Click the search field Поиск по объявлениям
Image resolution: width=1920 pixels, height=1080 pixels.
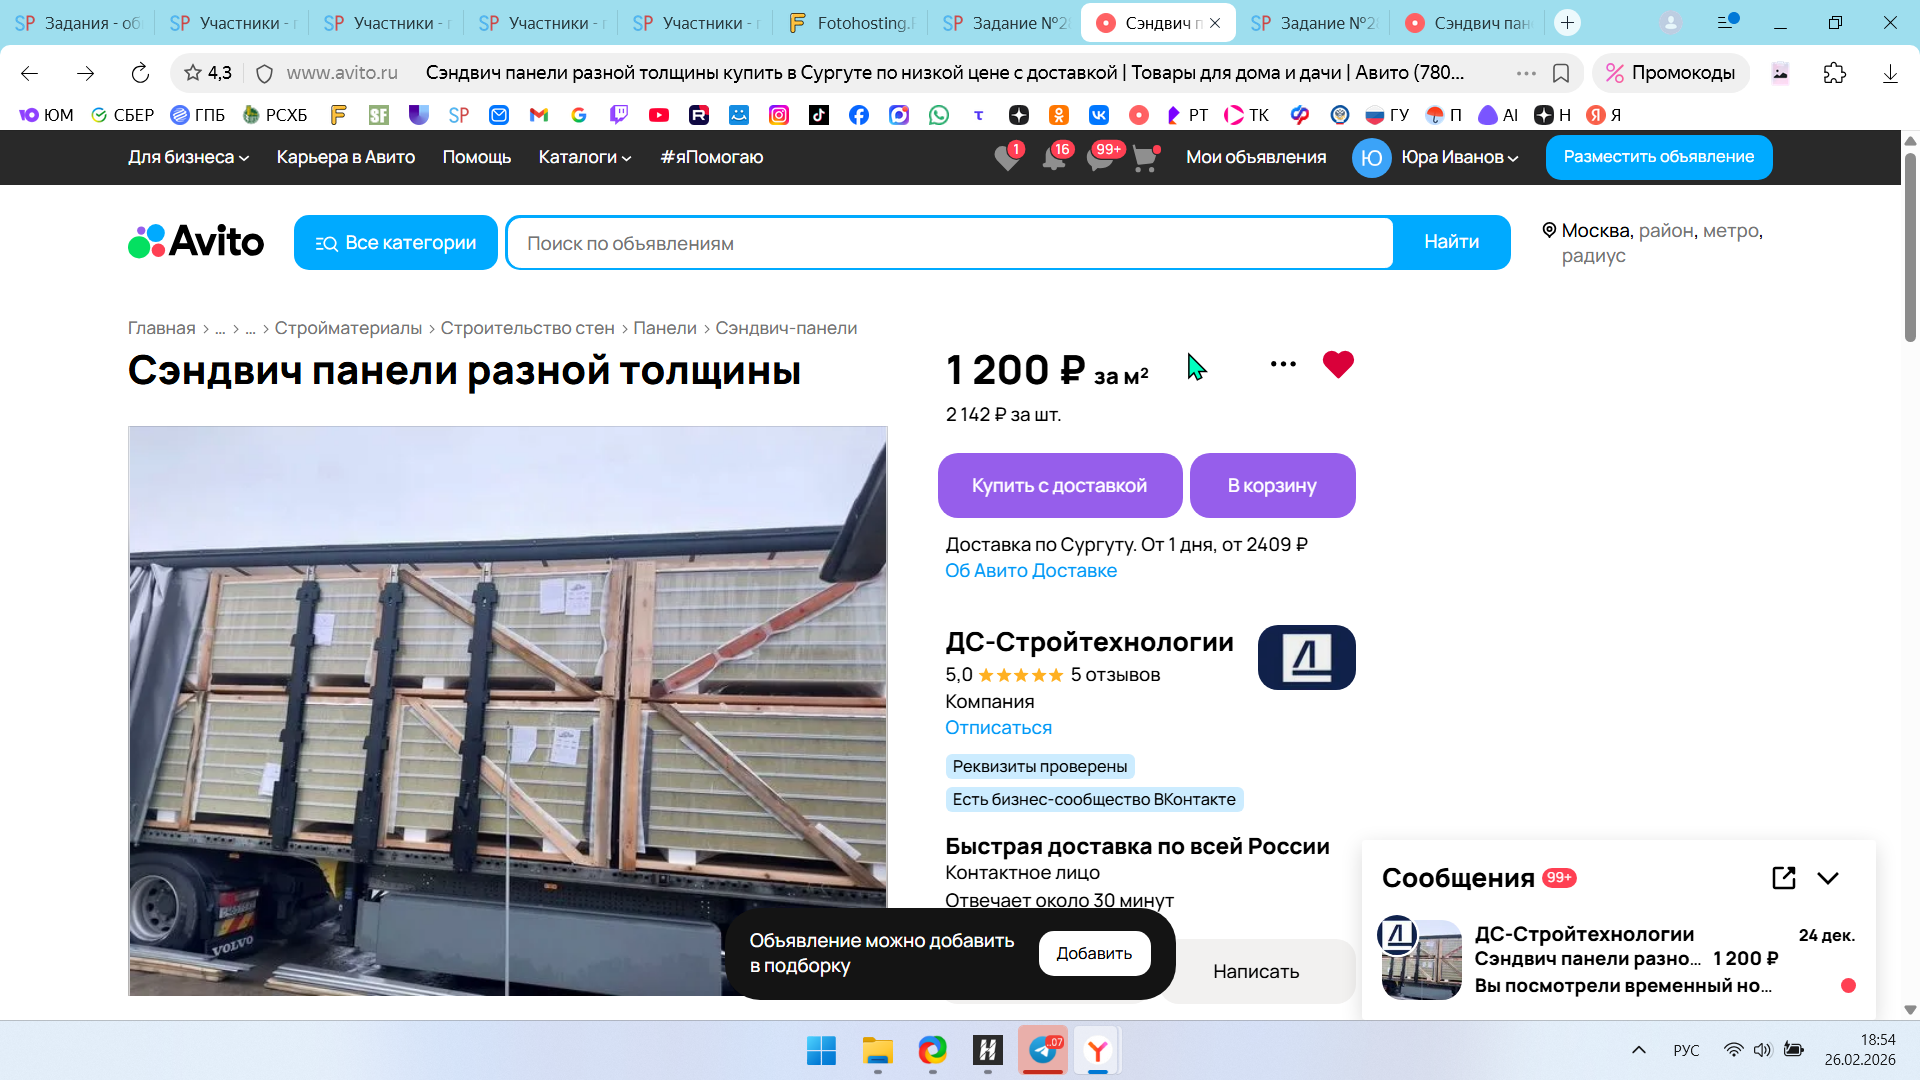(x=949, y=243)
